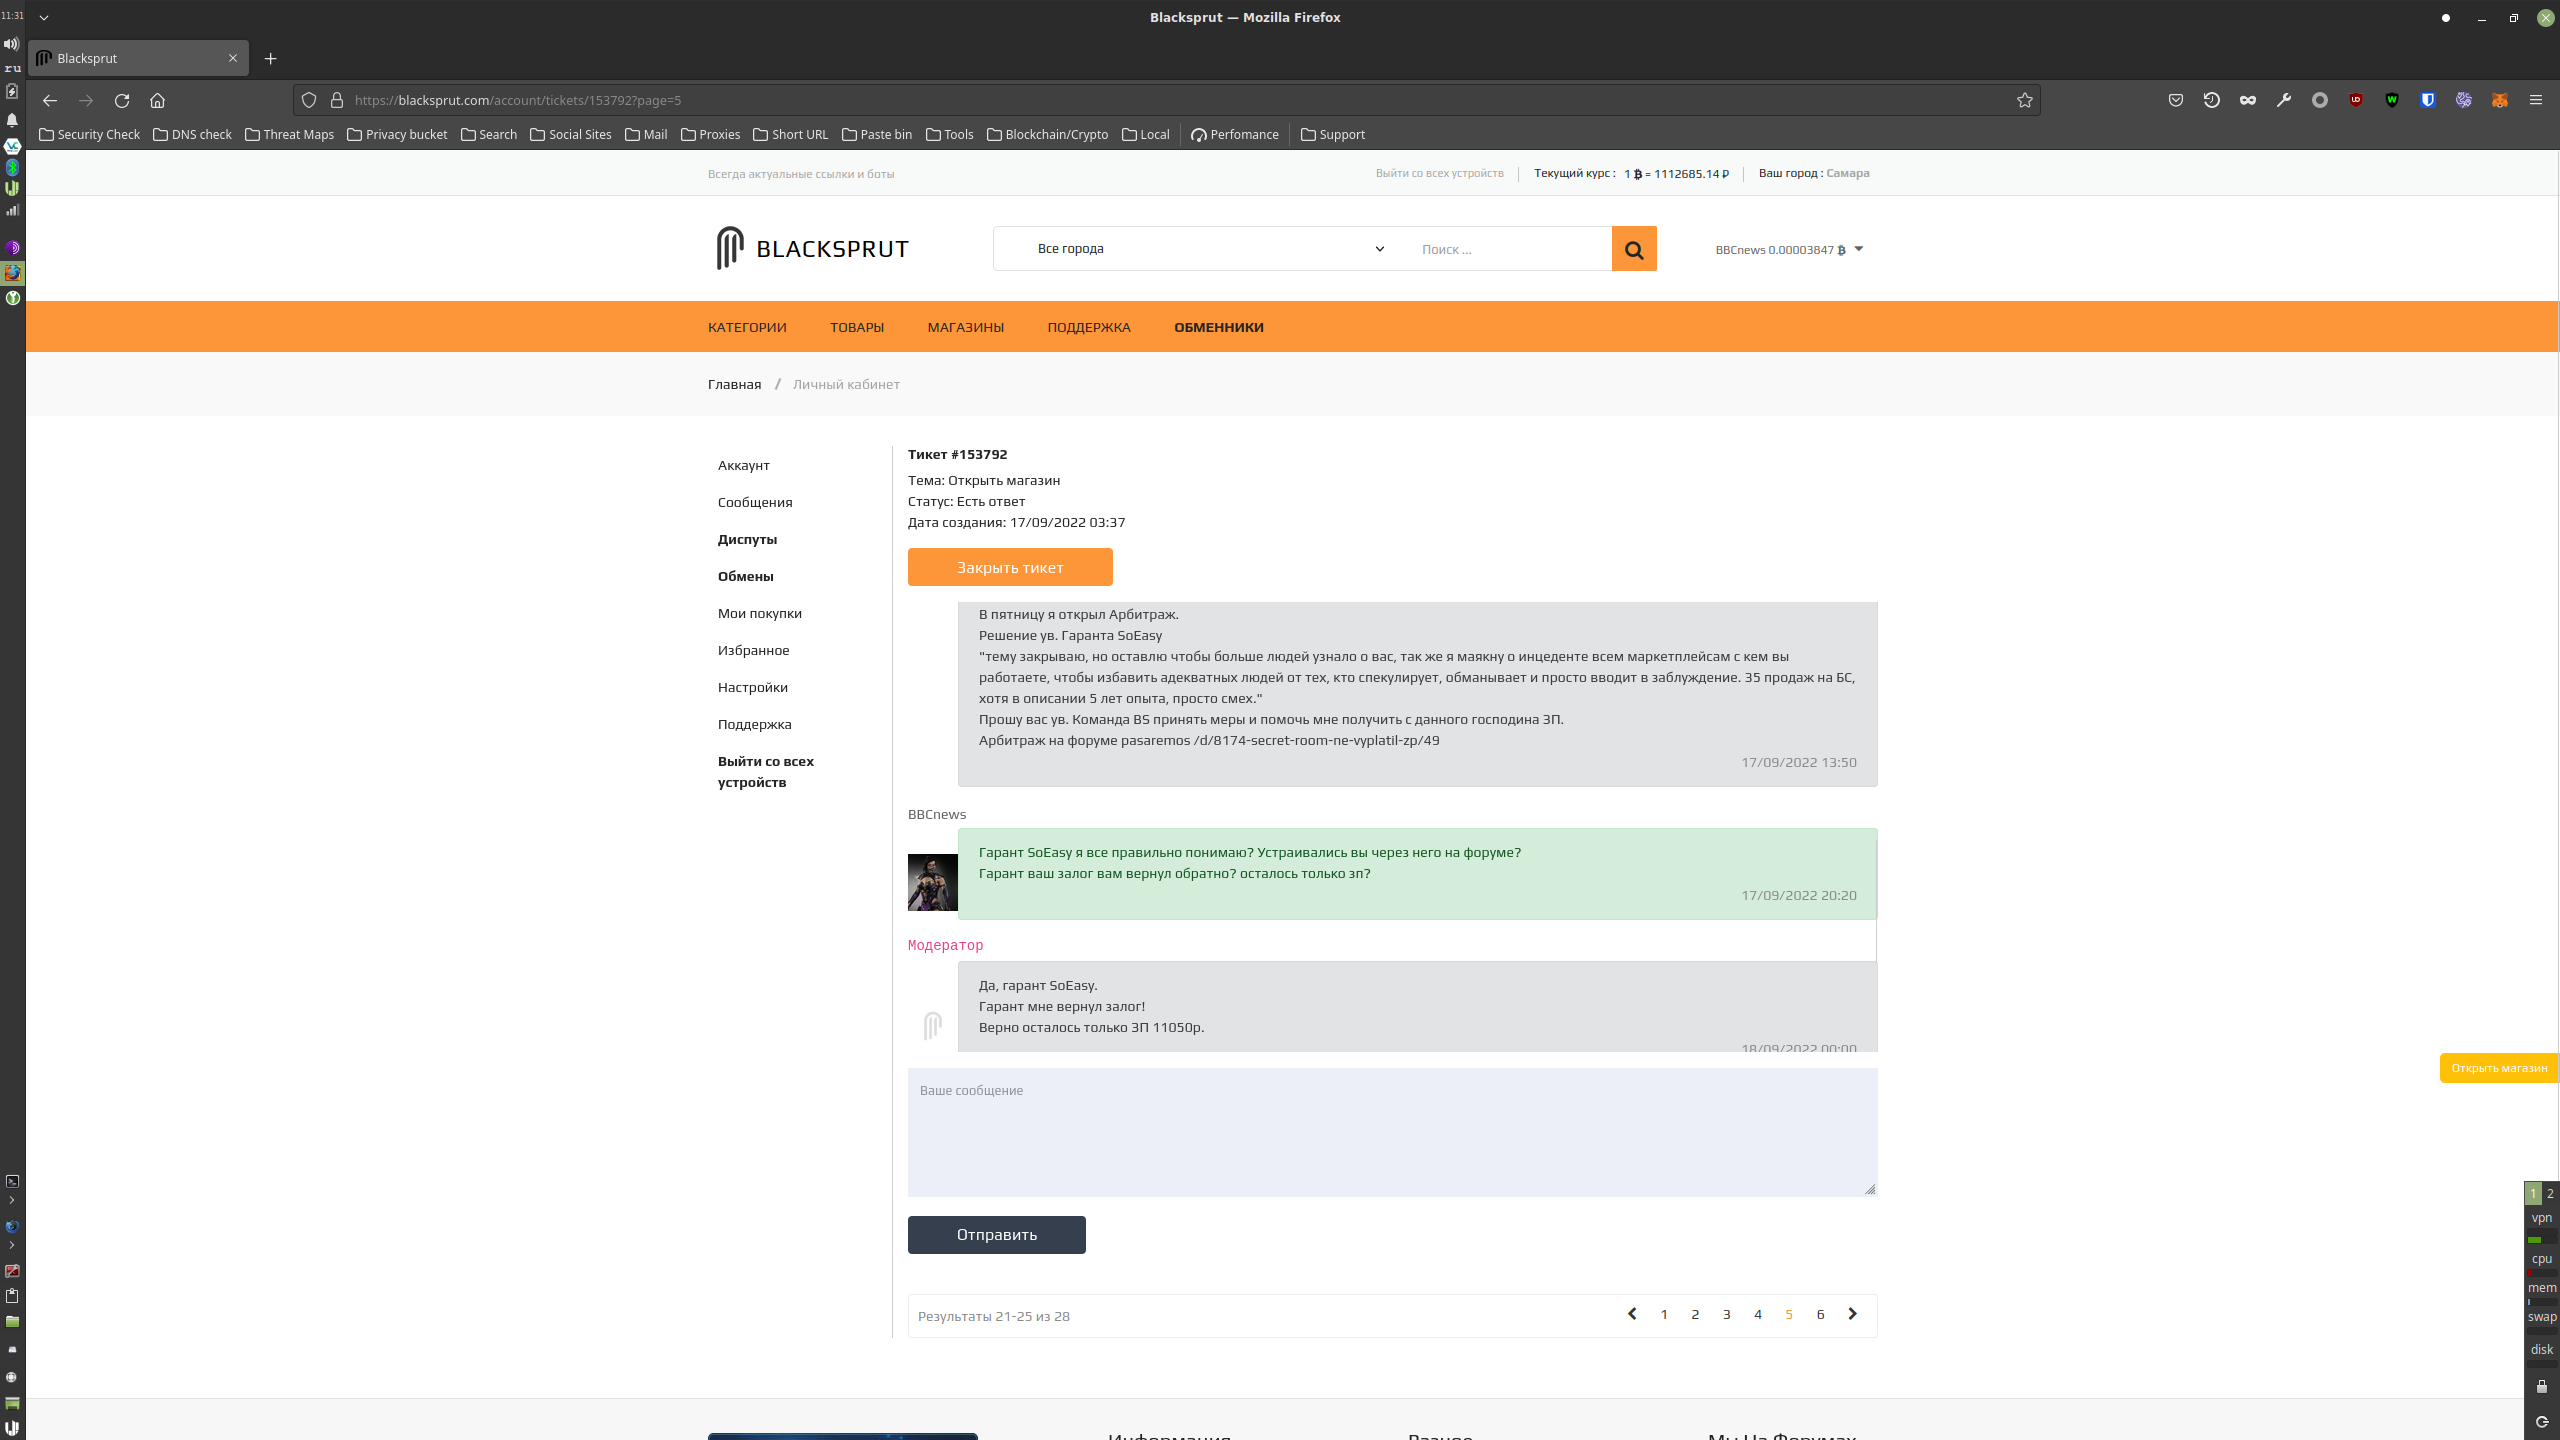Click the padlock site info icon
Viewport: 2560px width, 1440px height.
coord(337,100)
